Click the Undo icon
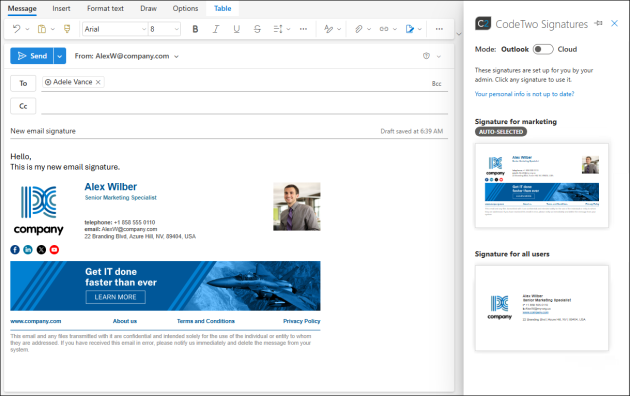 16,29
